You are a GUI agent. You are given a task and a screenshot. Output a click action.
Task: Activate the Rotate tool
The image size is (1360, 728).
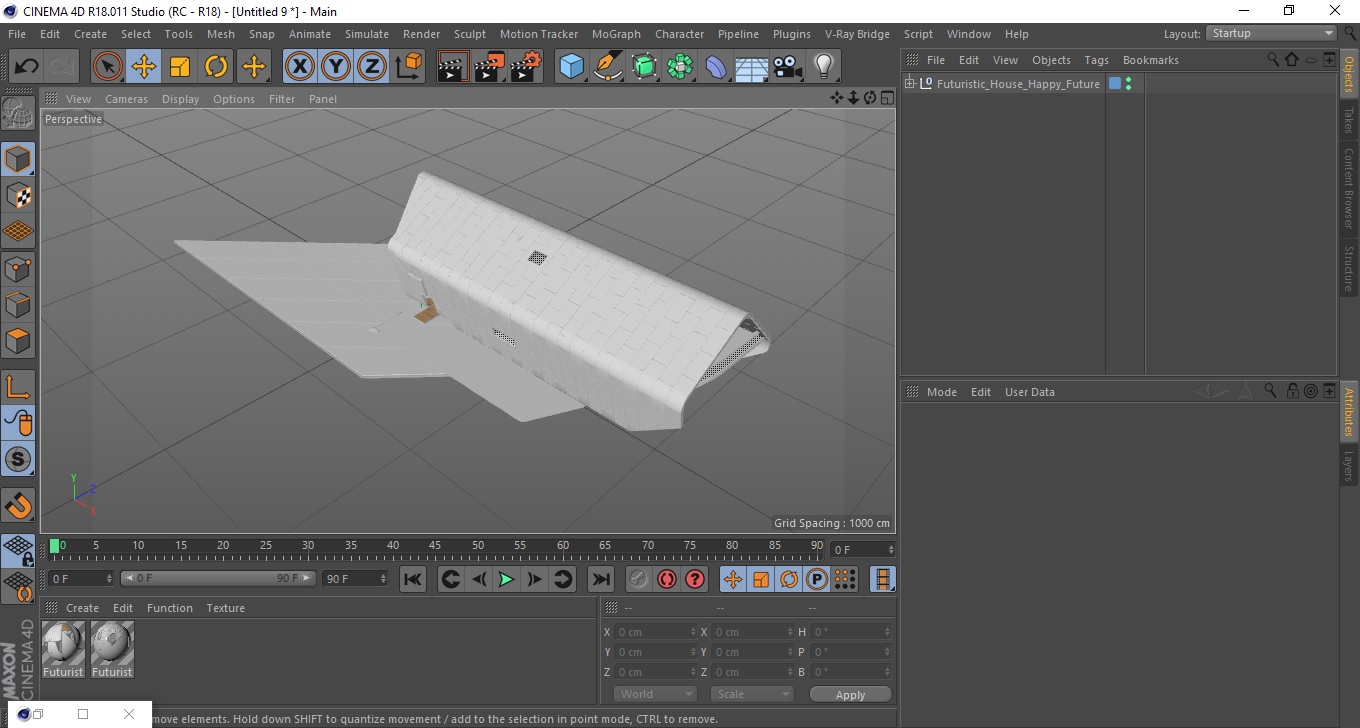(216, 67)
